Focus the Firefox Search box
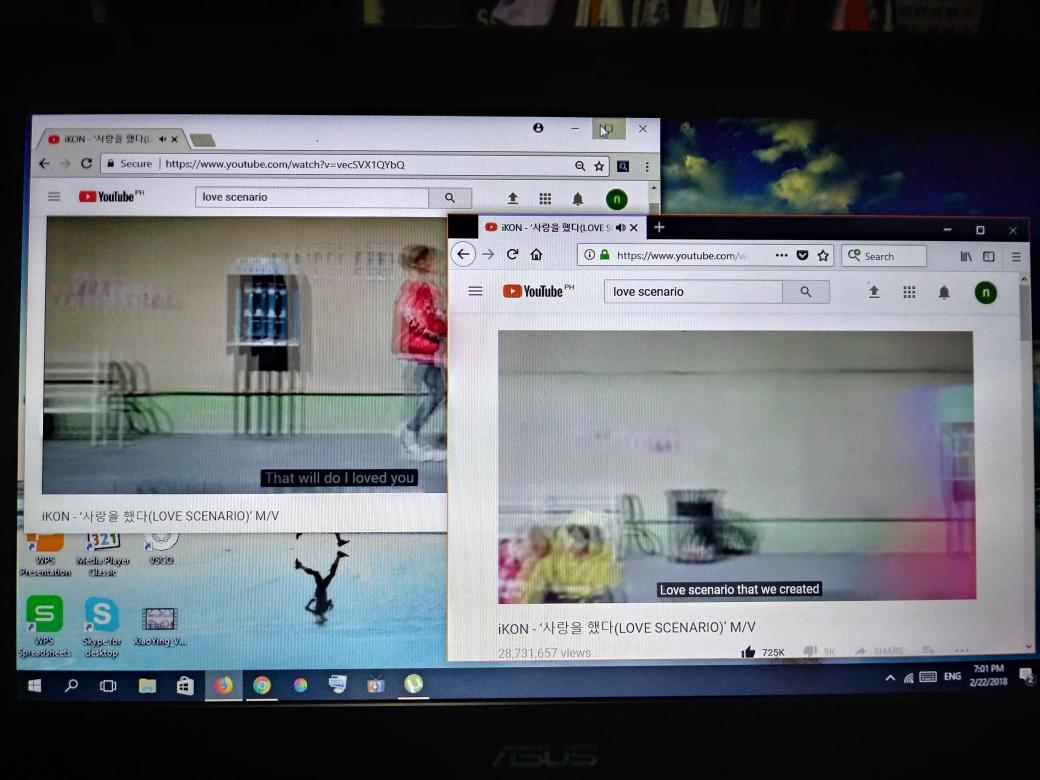 (x=884, y=256)
